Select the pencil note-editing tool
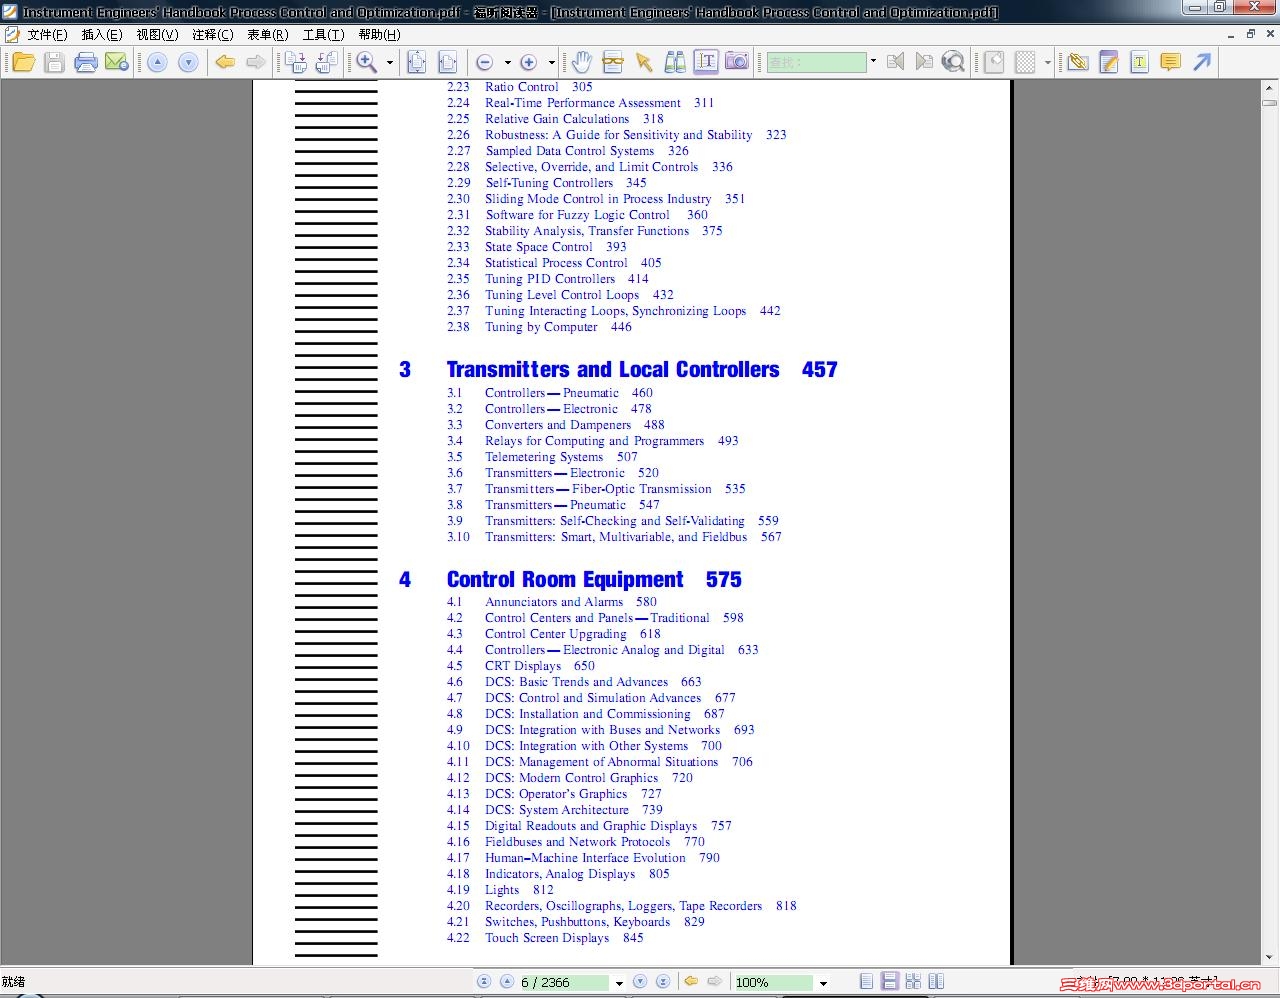The height and width of the screenshot is (998, 1280). click(1108, 62)
